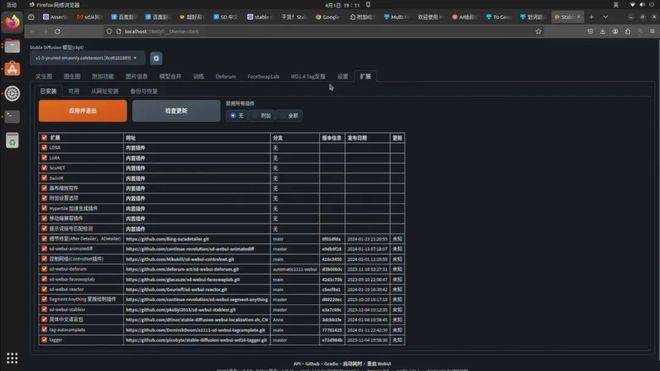This screenshot has width=660, height=371.
Task: Open the sd-webui-segment-anything GitHub link
Action: (x=197, y=300)
